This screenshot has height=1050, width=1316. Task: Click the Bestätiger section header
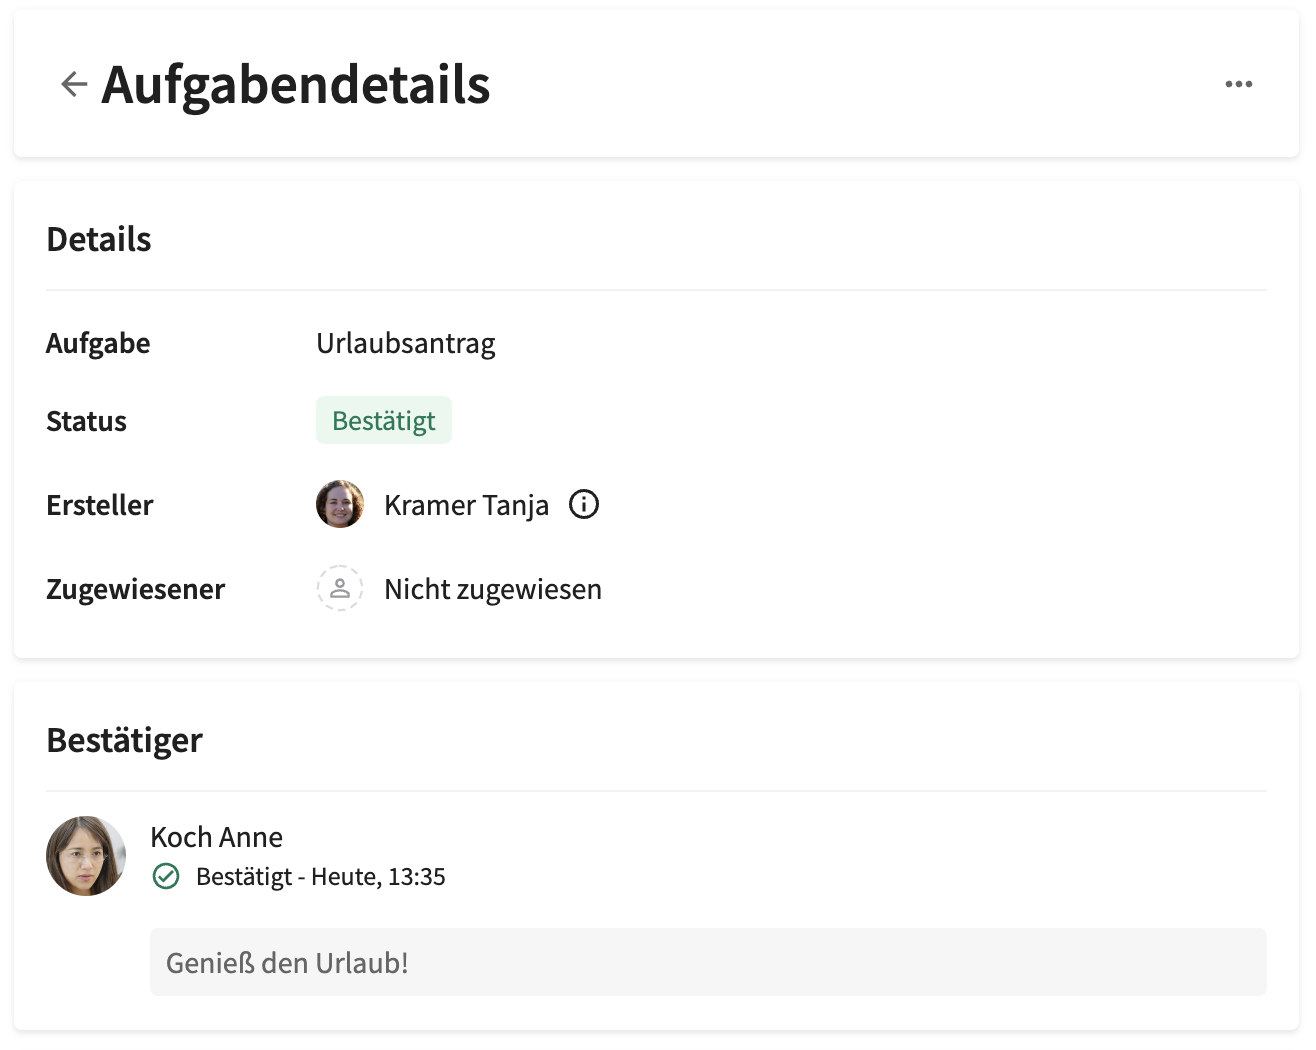click(x=124, y=740)
